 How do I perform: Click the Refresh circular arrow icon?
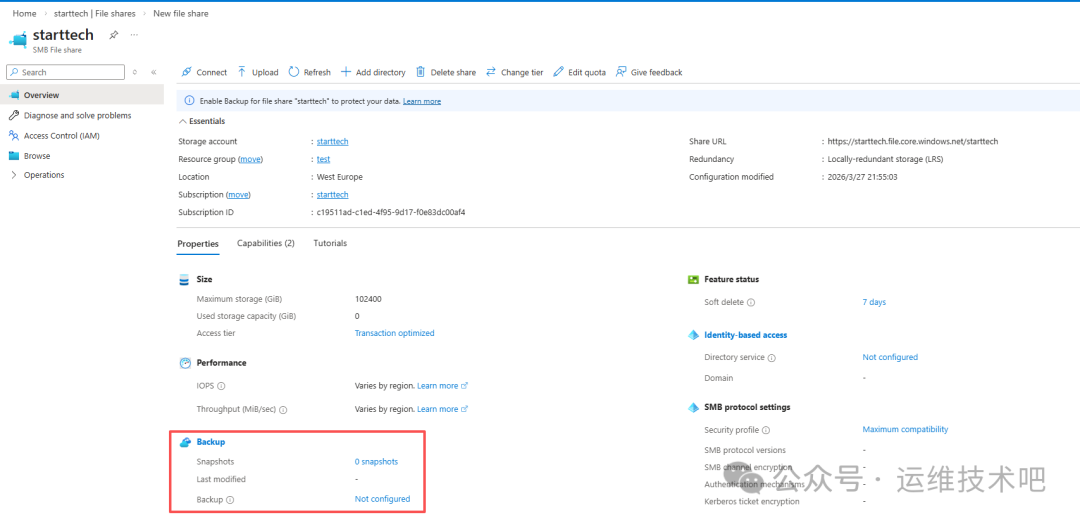pos(294,72)
